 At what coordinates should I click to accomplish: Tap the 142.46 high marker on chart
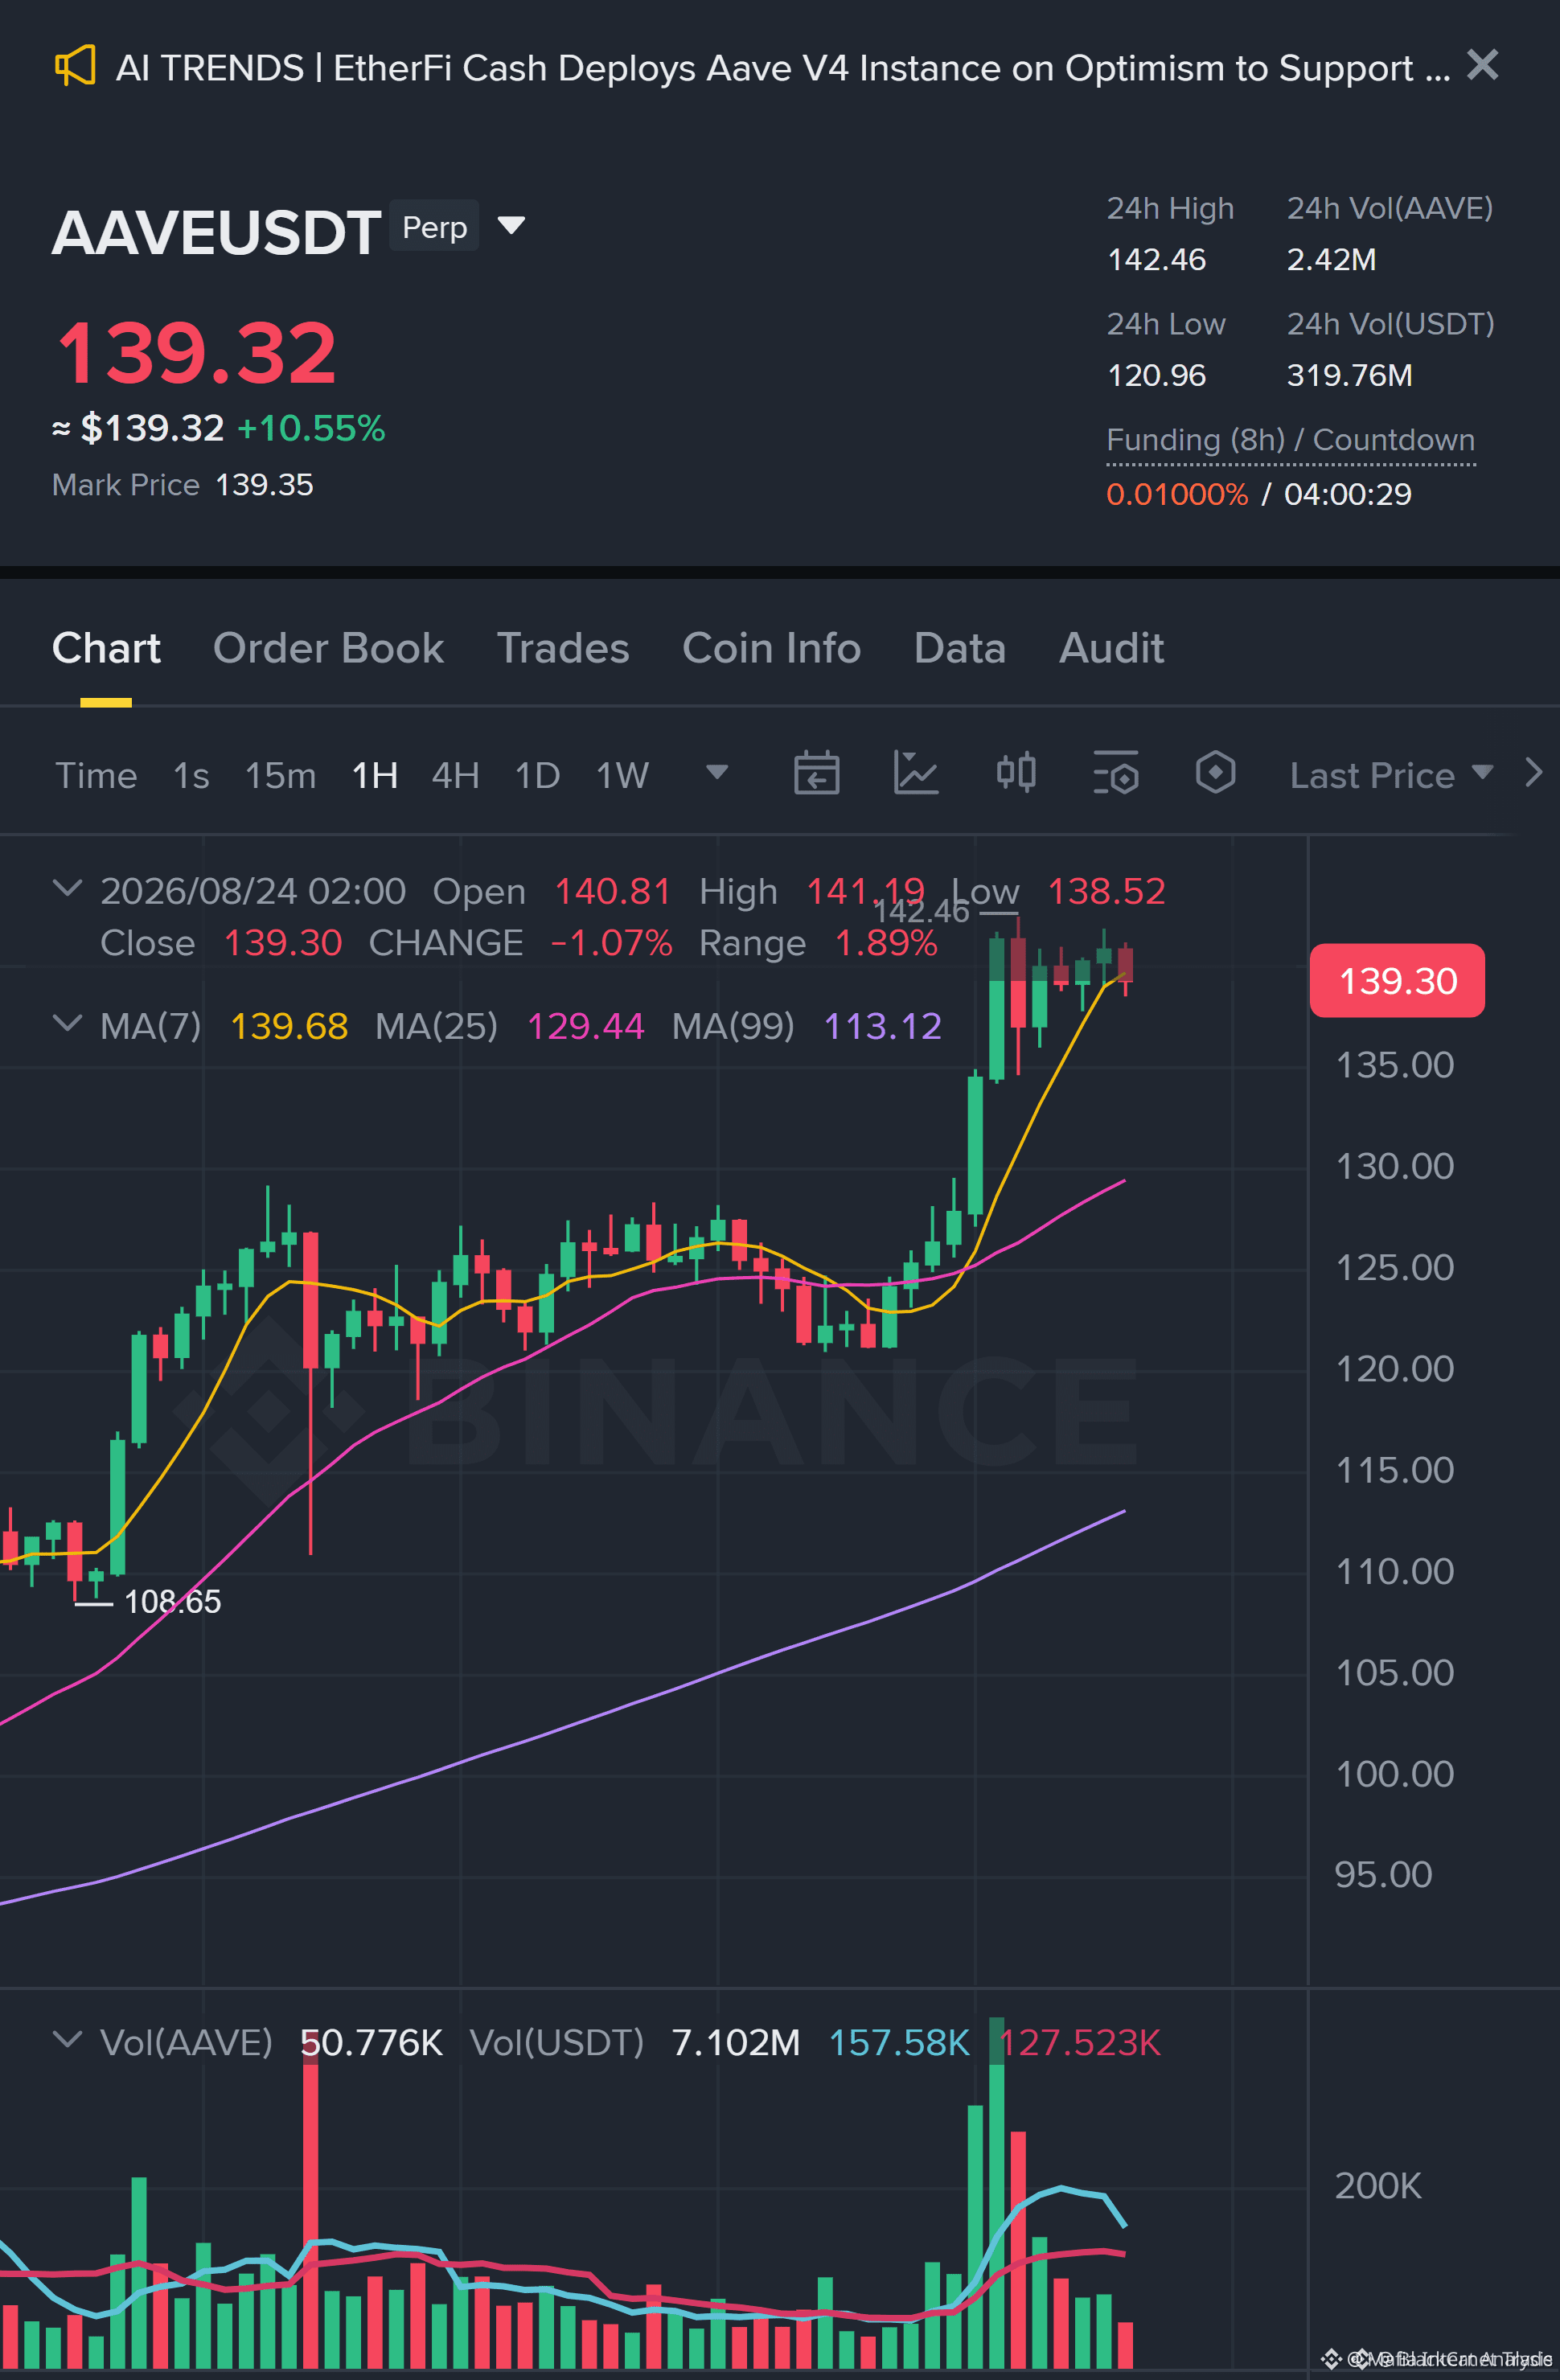[921, 911]
